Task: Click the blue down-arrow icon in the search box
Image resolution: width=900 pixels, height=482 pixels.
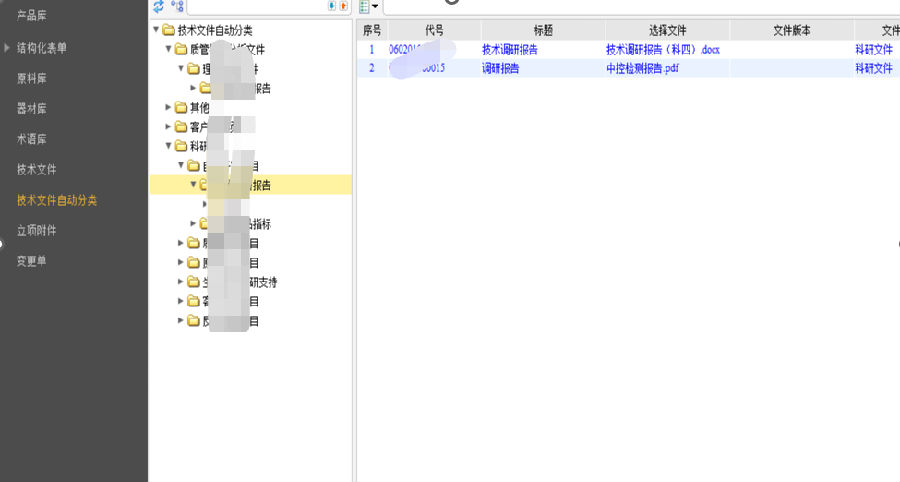Action: click(x=332, y=6)
